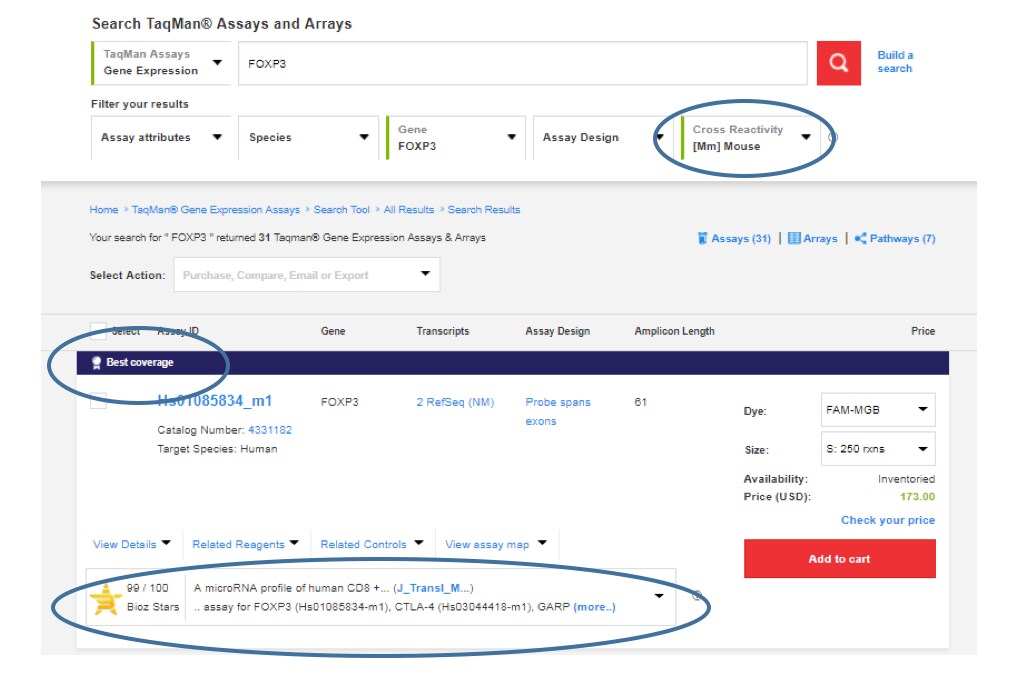1031x679 pixels.
Task: Check the box for assay Hs01085834_m1
Action: point(98,401)
